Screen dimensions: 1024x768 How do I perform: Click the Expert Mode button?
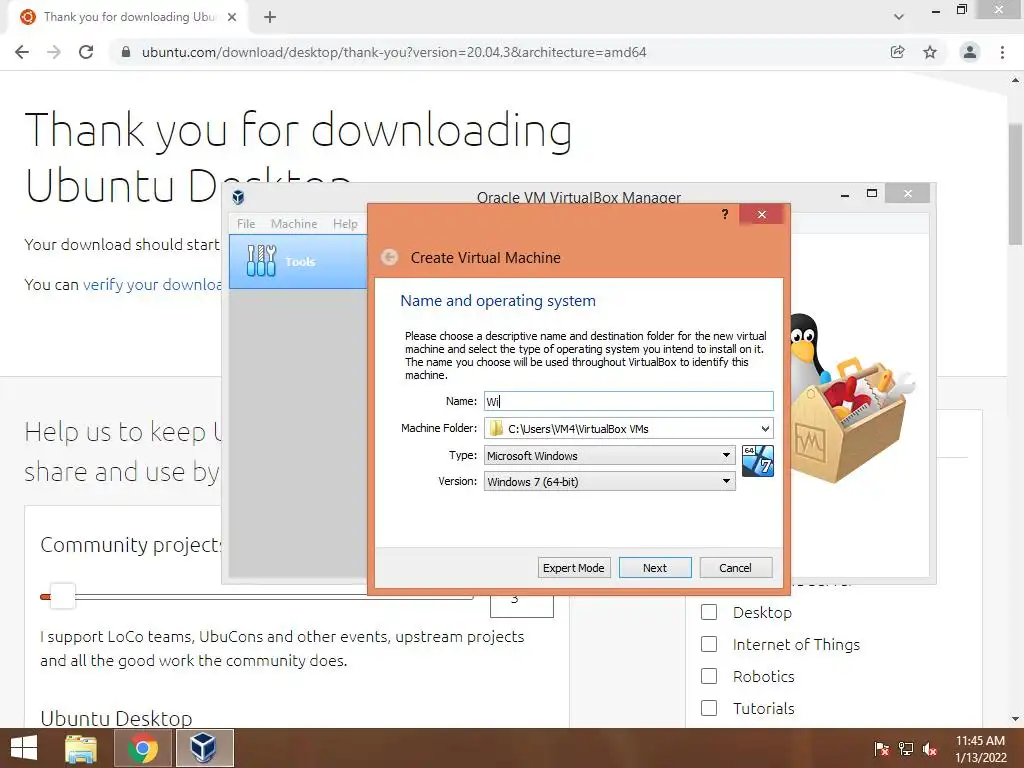coord(573,568)
